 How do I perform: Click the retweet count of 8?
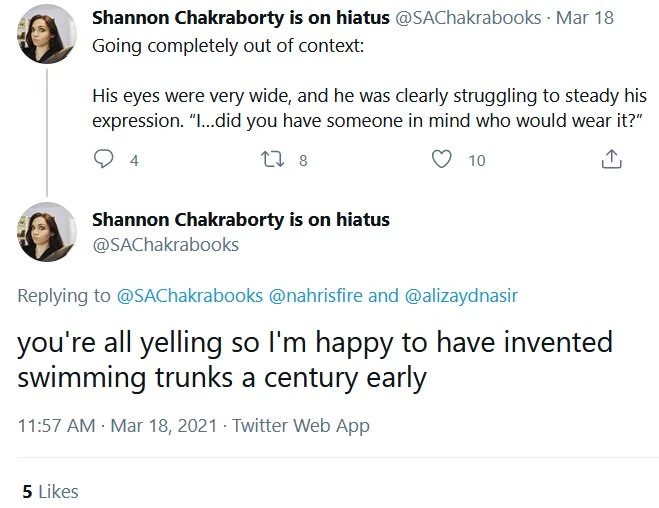(x=302, y=160)
